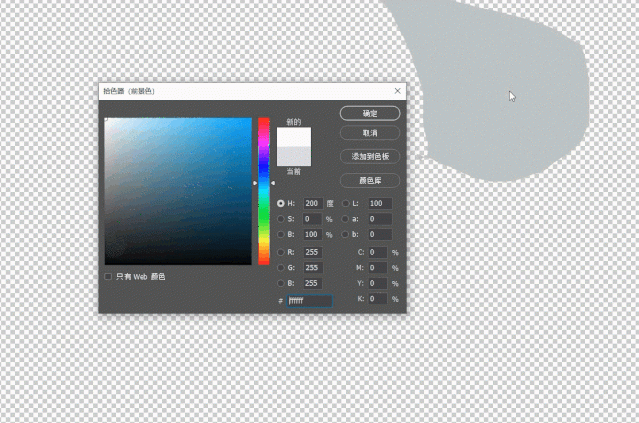Click the M magenta percentage field
639x423 pixels.
click(x=377, y=268)
